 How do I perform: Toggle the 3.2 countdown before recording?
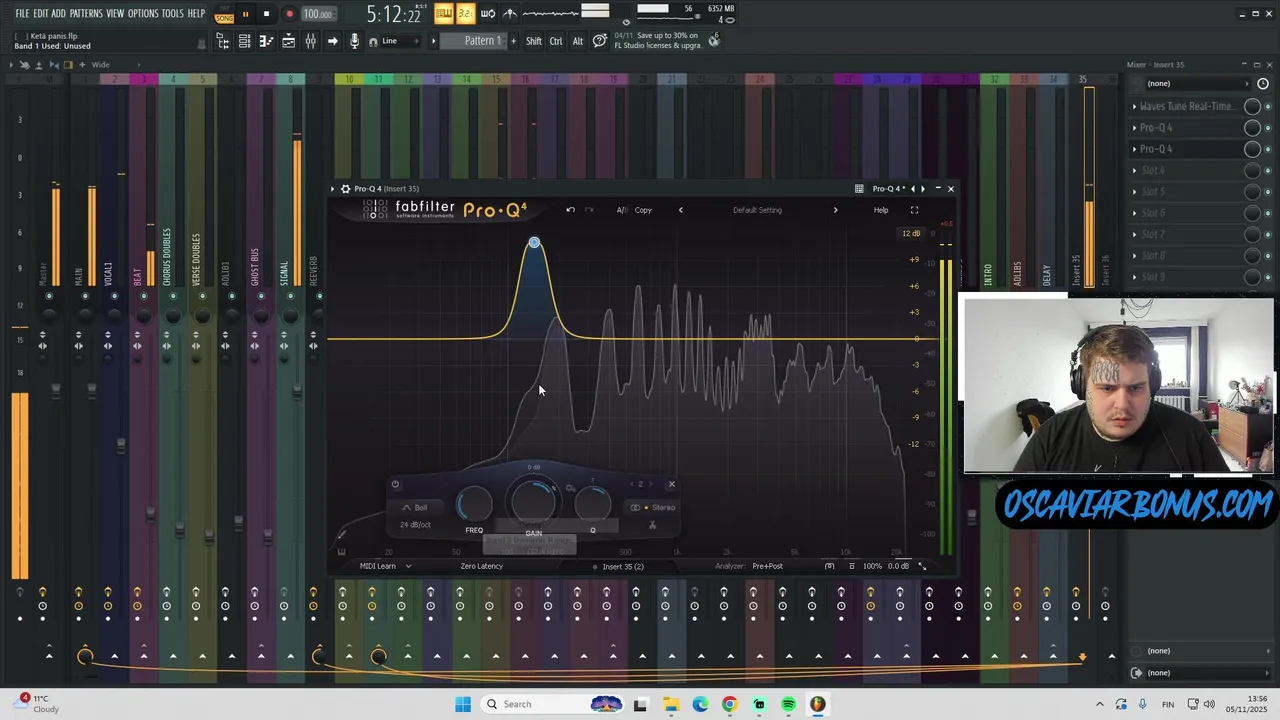tap(465, 13)
